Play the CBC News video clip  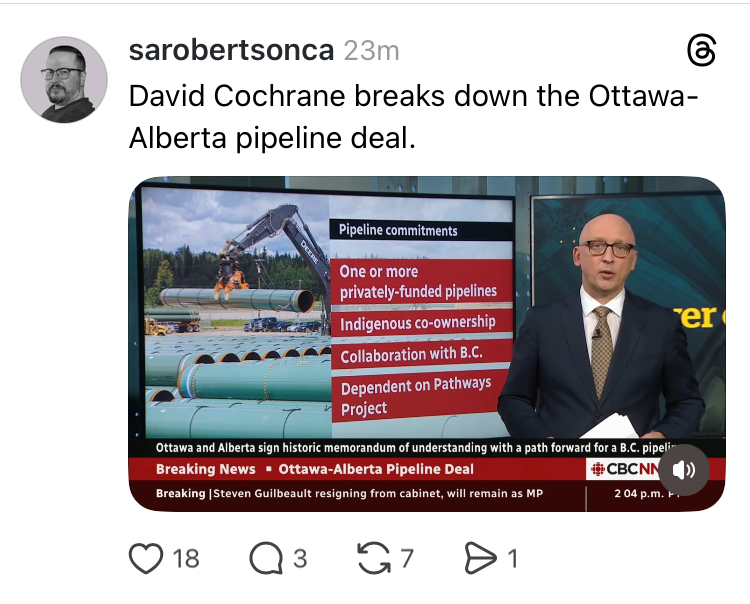427,344
